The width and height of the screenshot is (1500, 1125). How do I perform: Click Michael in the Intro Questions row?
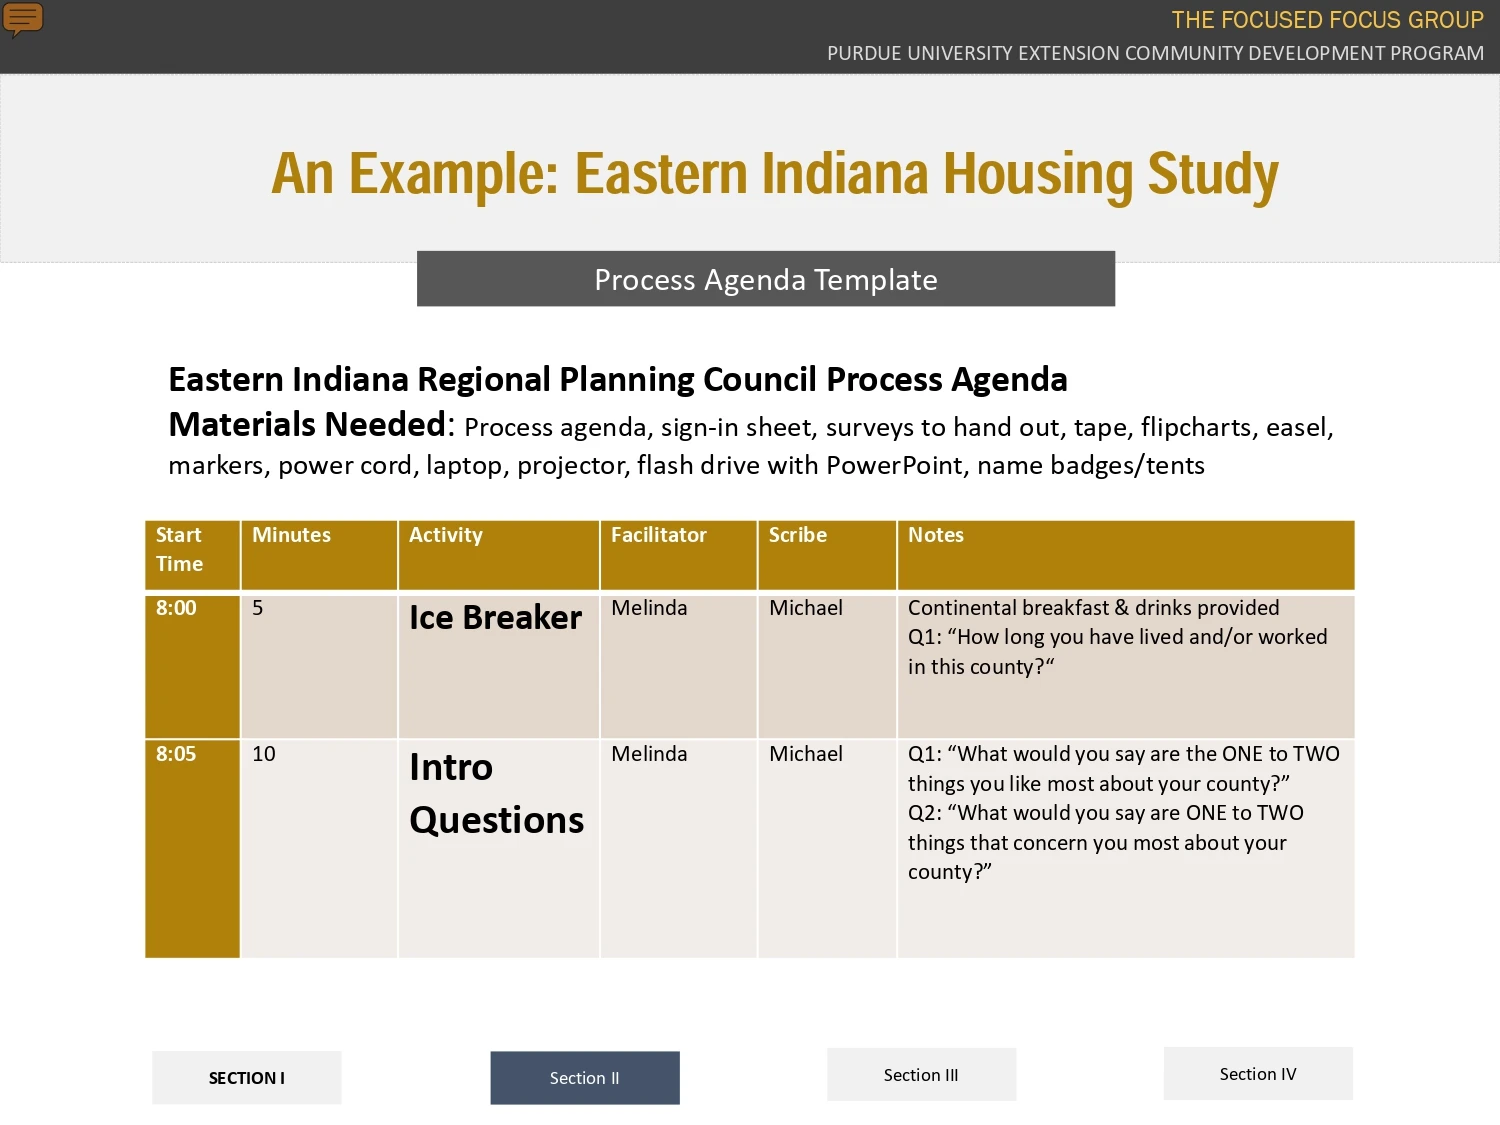[827, 849]
